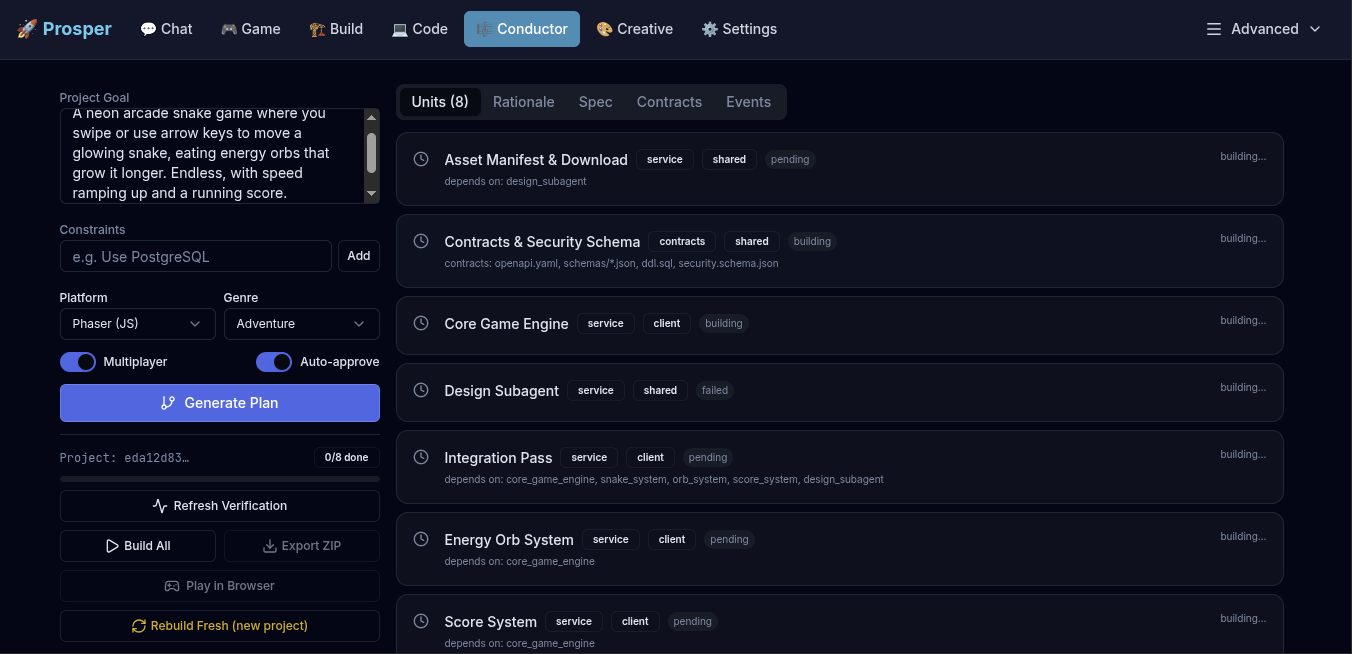Click the project build progress bar
Screen dimensions: 1352x654
220,479
